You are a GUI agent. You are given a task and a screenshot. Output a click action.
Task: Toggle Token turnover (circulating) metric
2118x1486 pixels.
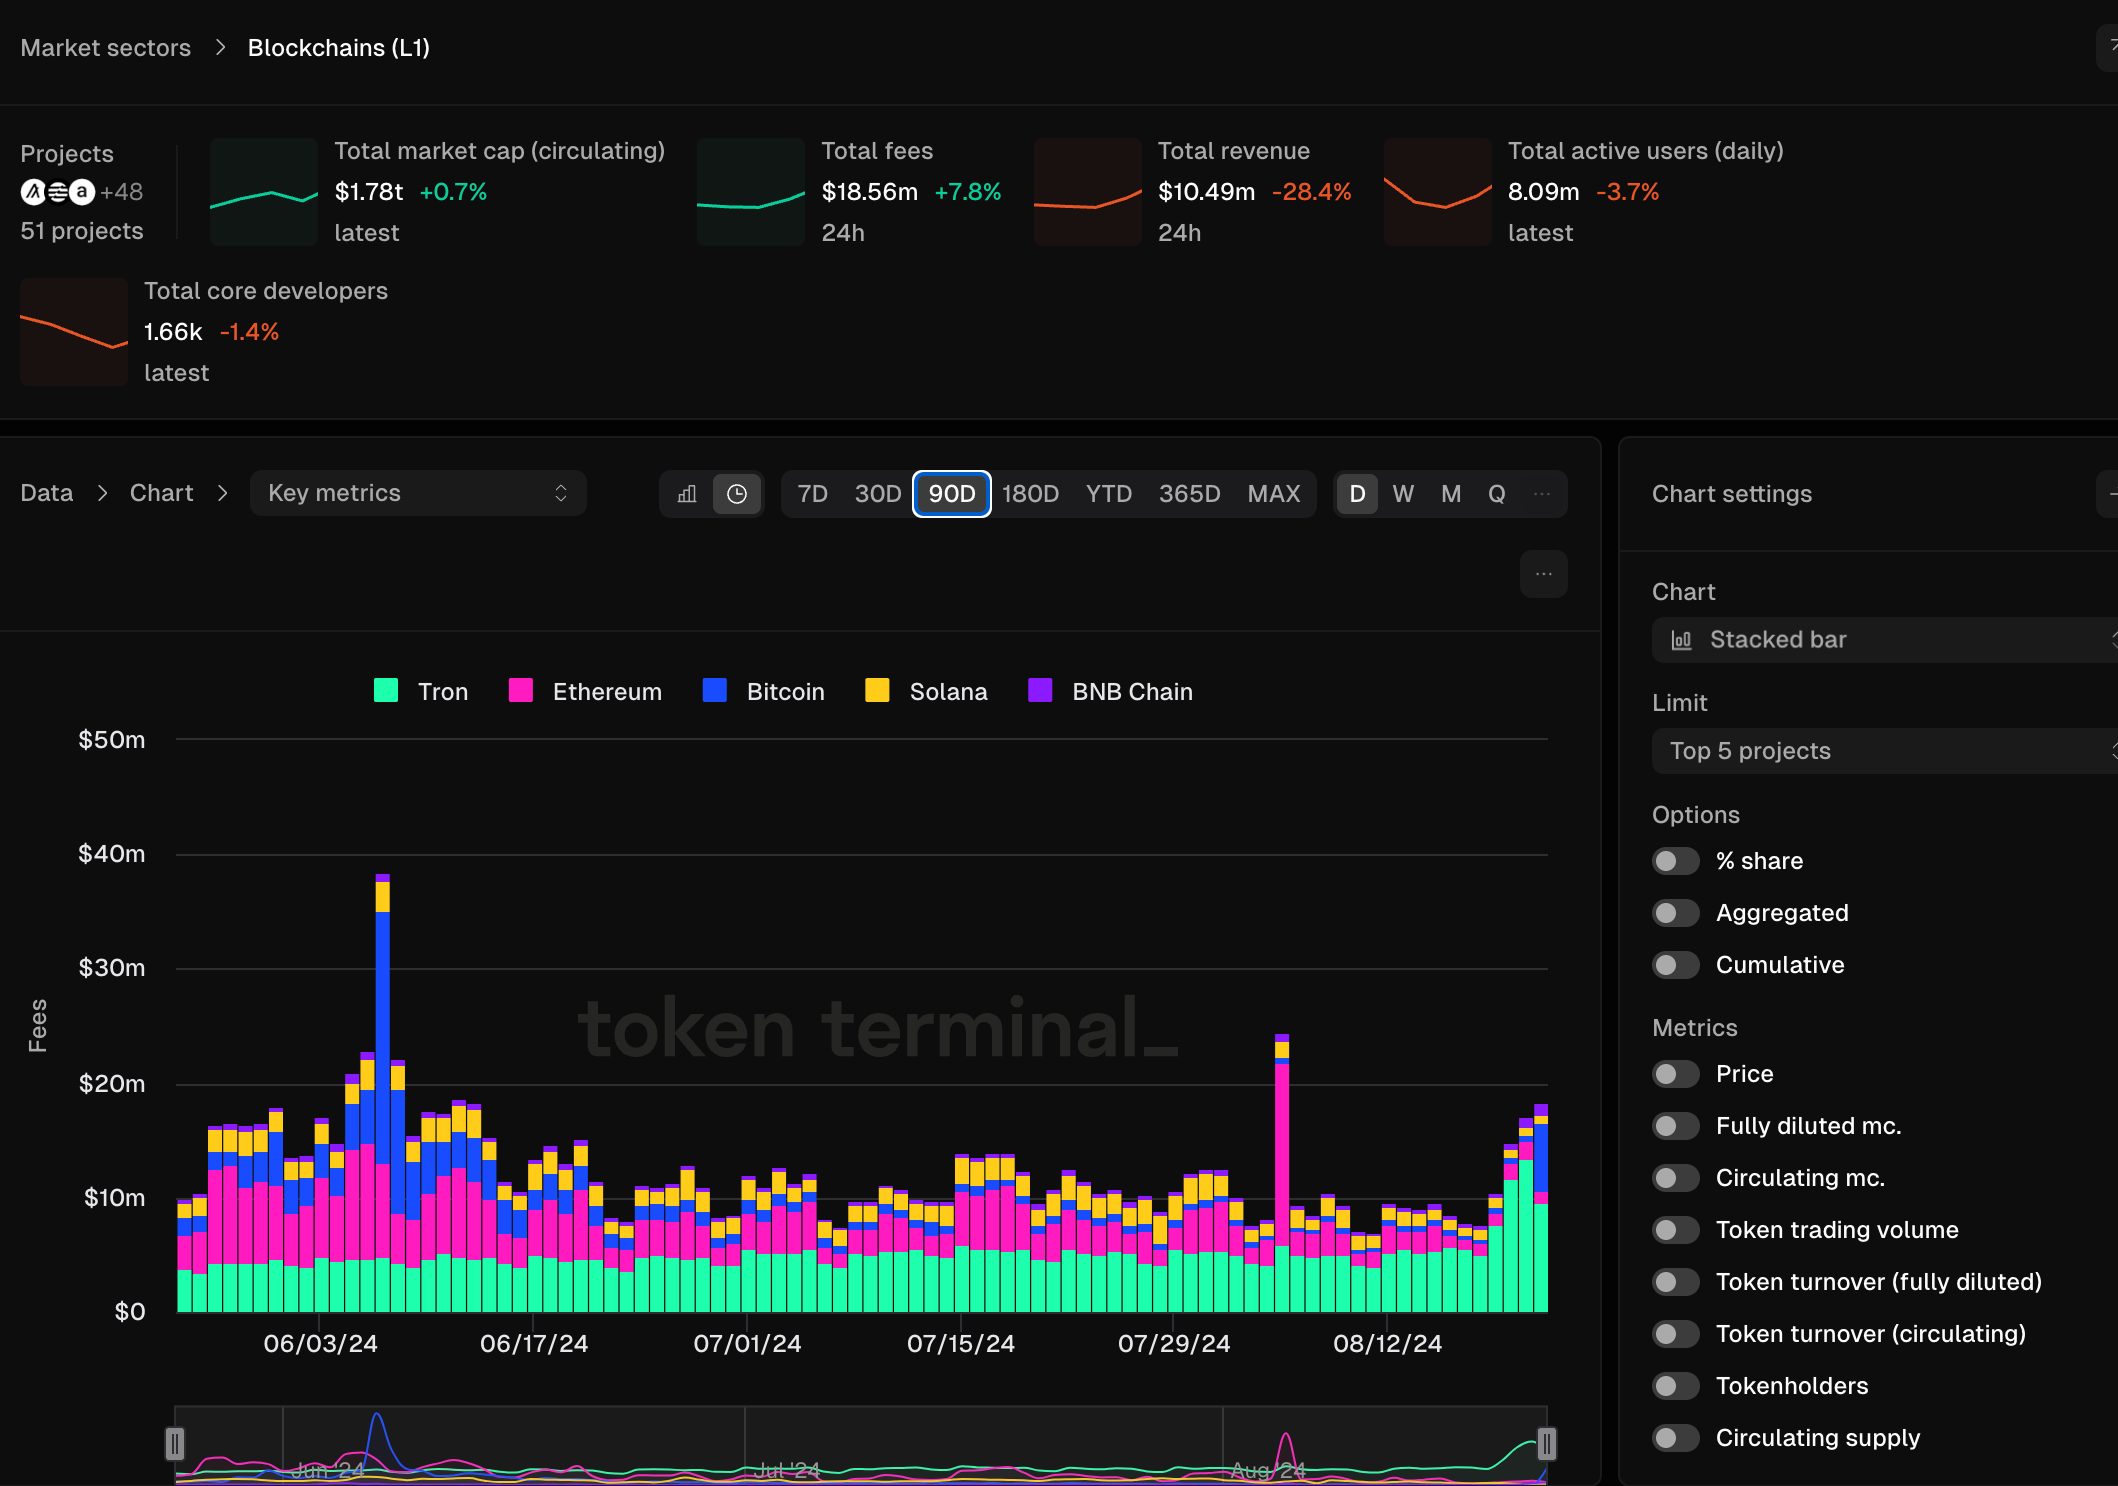pos(1676,1334)
